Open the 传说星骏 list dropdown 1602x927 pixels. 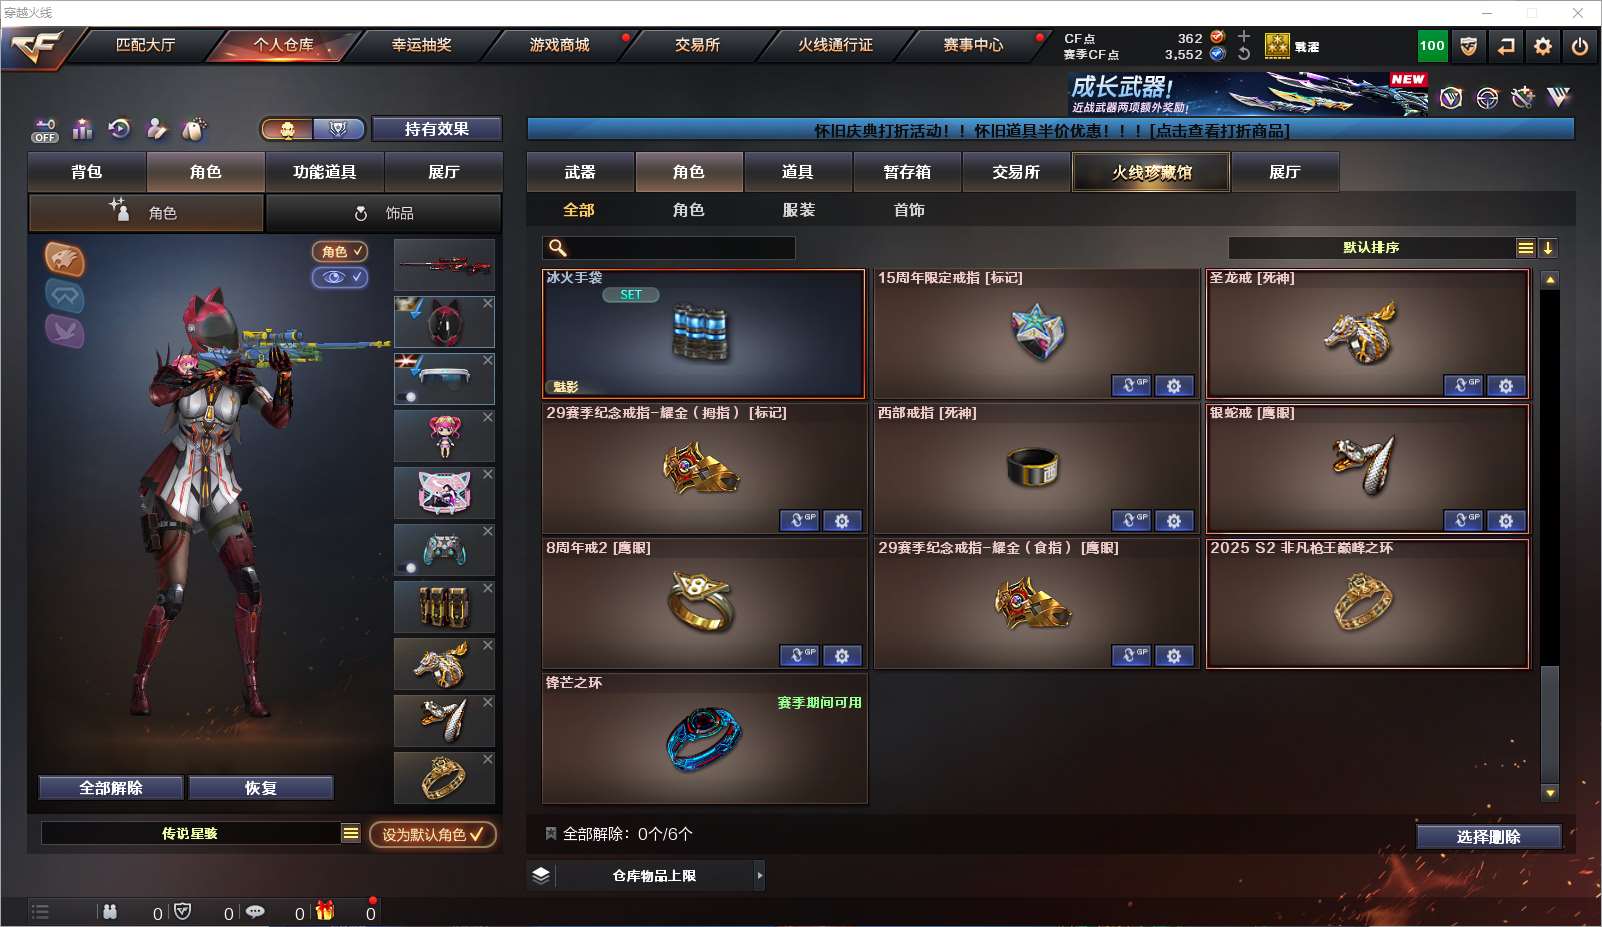coord(351,833)
